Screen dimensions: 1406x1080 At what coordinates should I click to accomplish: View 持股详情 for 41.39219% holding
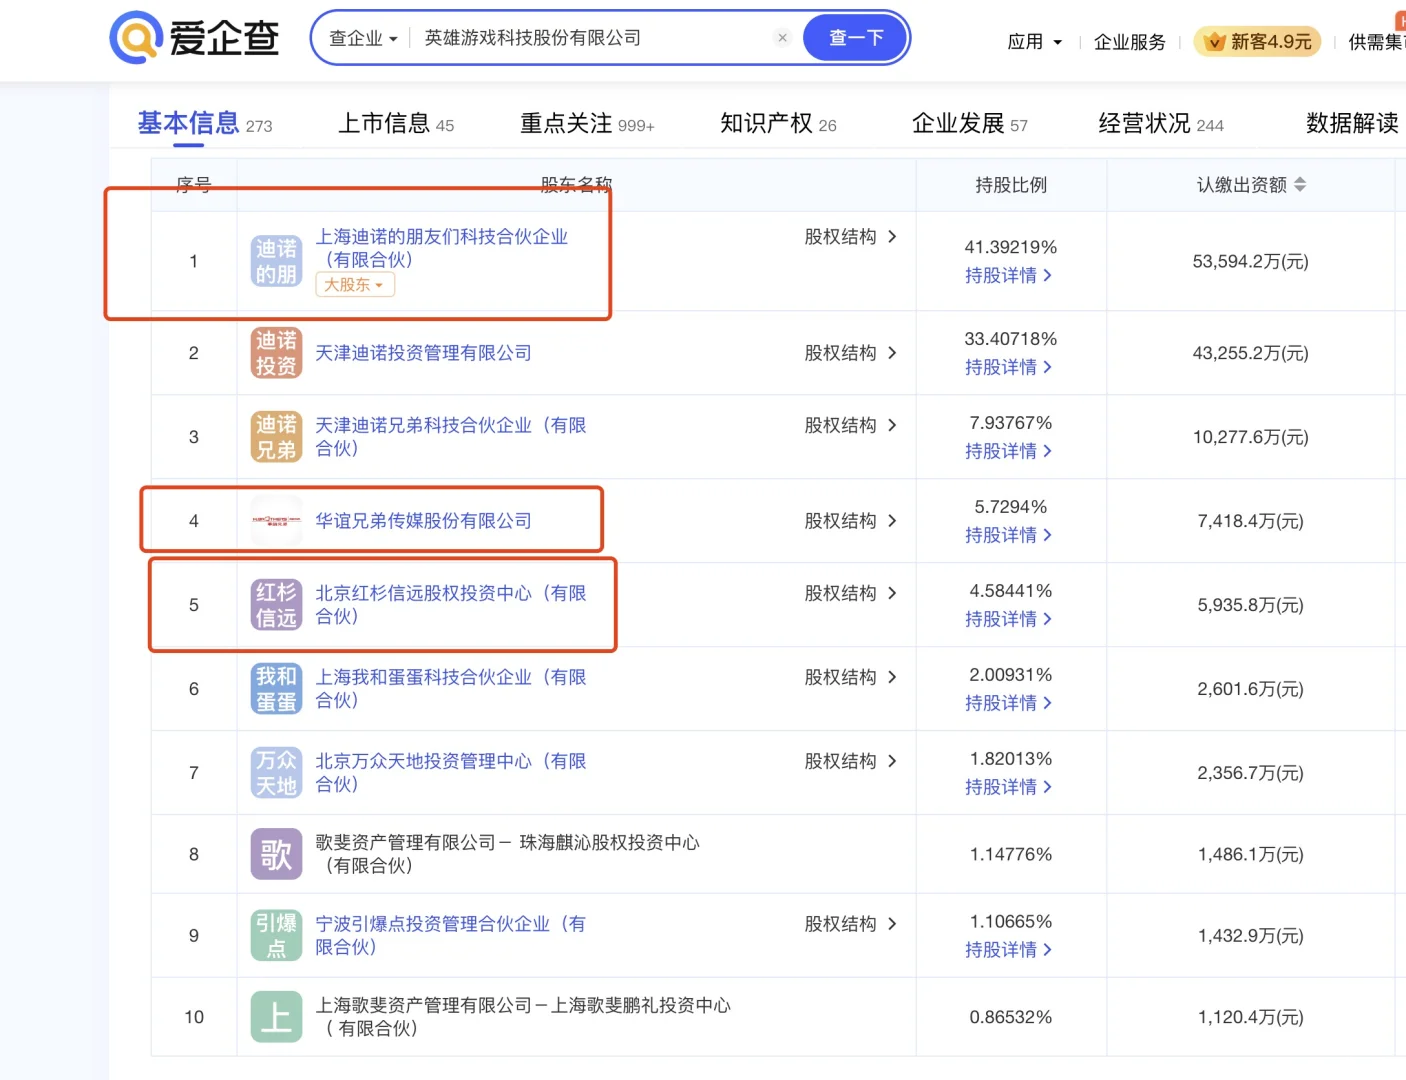pos(1009,275)
